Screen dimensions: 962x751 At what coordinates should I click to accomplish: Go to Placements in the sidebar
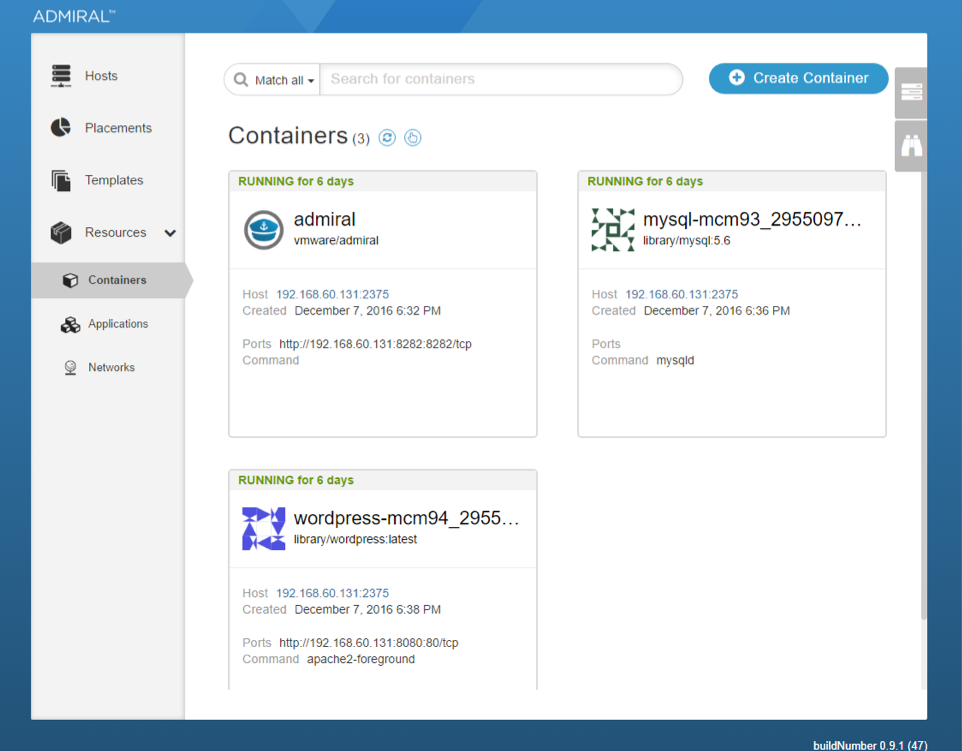pos(118,128)
